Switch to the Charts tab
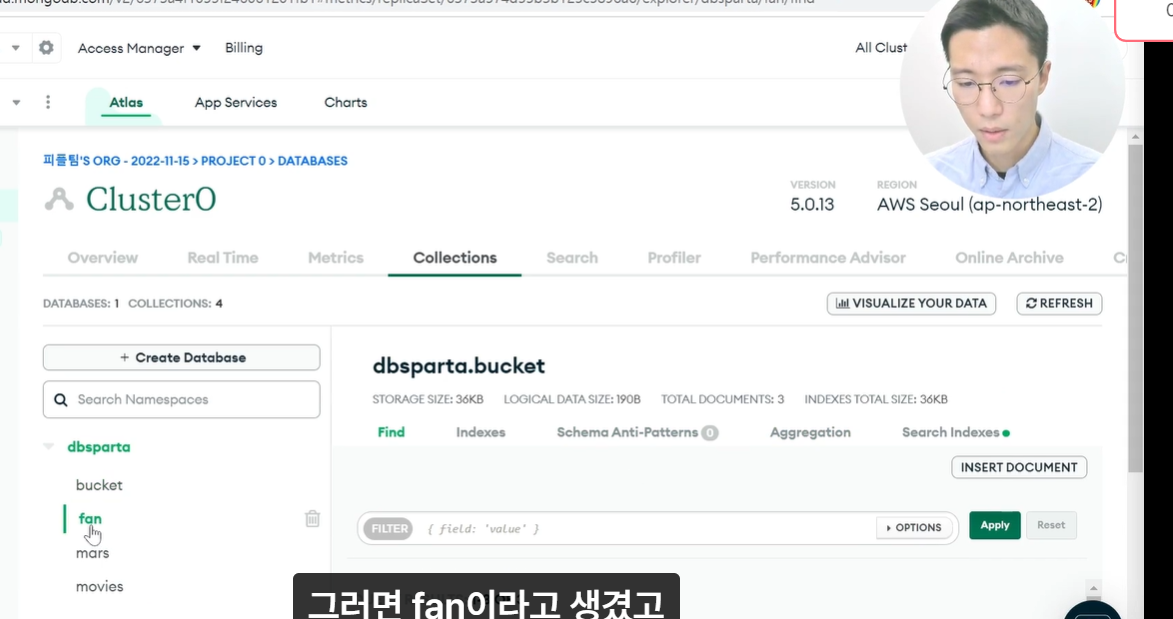This screenshot has height=619, width=1173. click(x=346, y=103)
